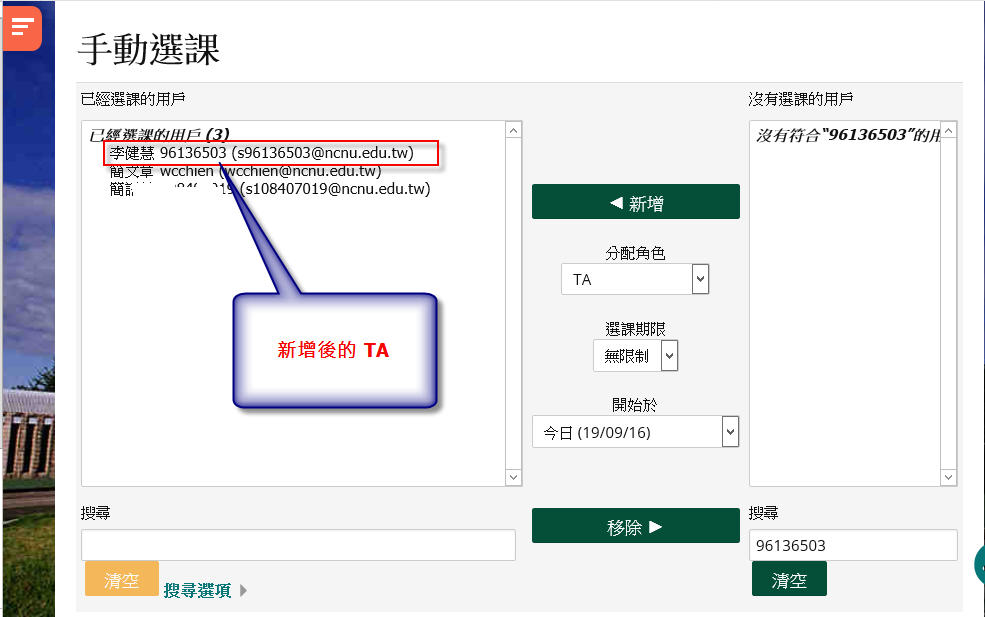Open the 分配角色 dropdown showing TA
The height and width of the screenshot is (617, 985).
635,280
